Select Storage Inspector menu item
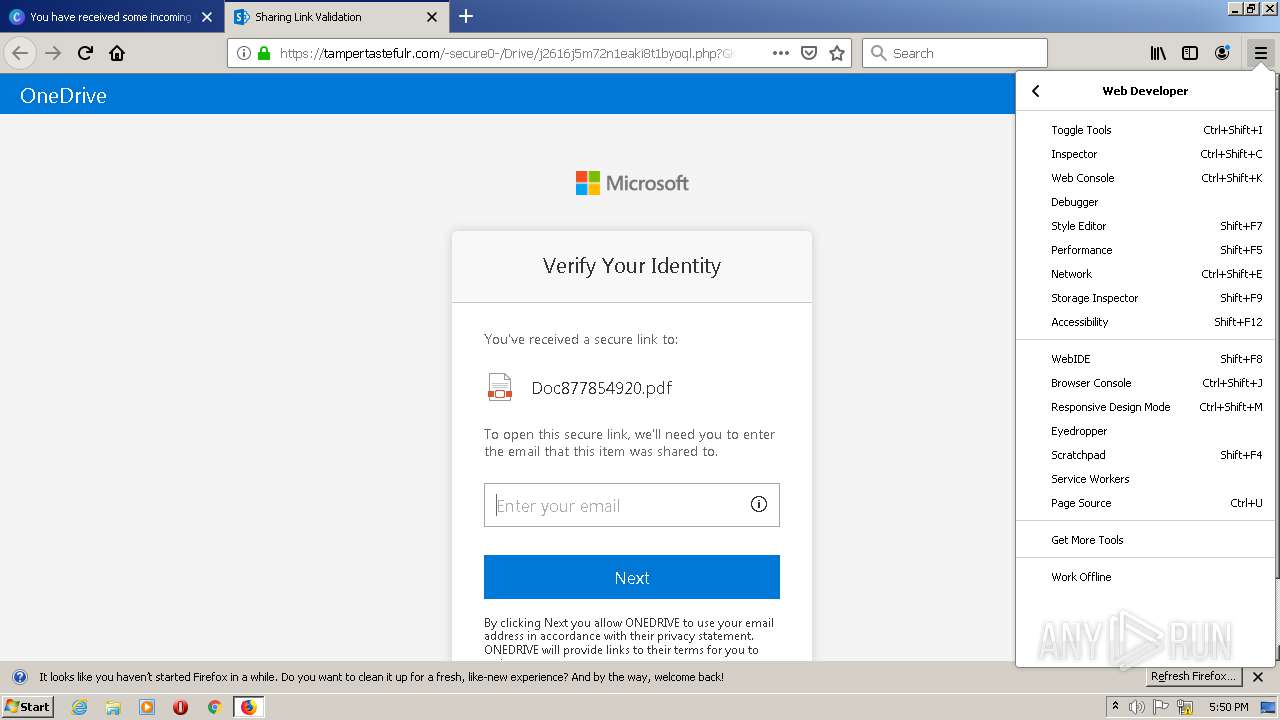 click(1145, 298)
